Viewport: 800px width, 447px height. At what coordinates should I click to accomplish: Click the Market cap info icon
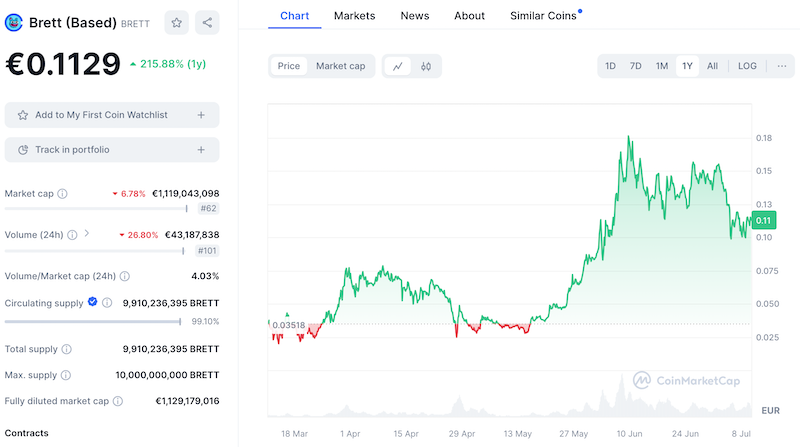tap(62, 193)
